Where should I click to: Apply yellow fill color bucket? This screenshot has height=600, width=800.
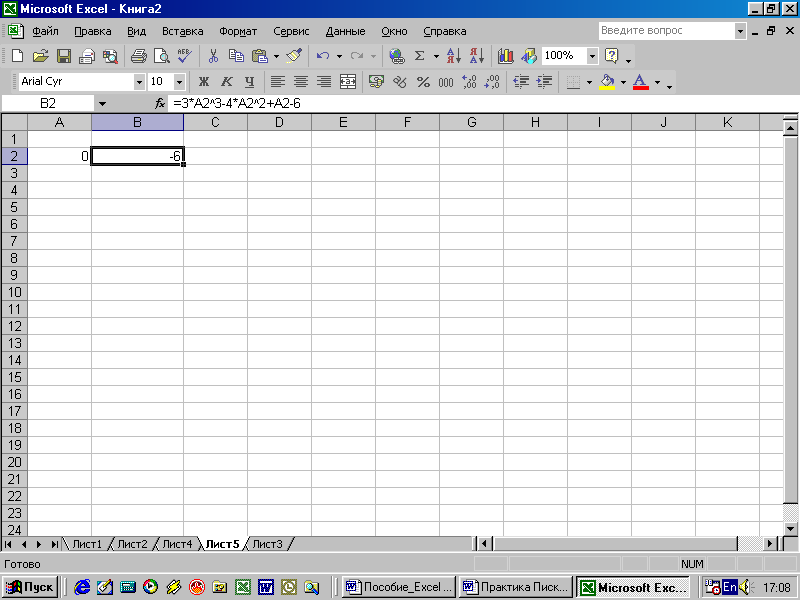(607, 82)
